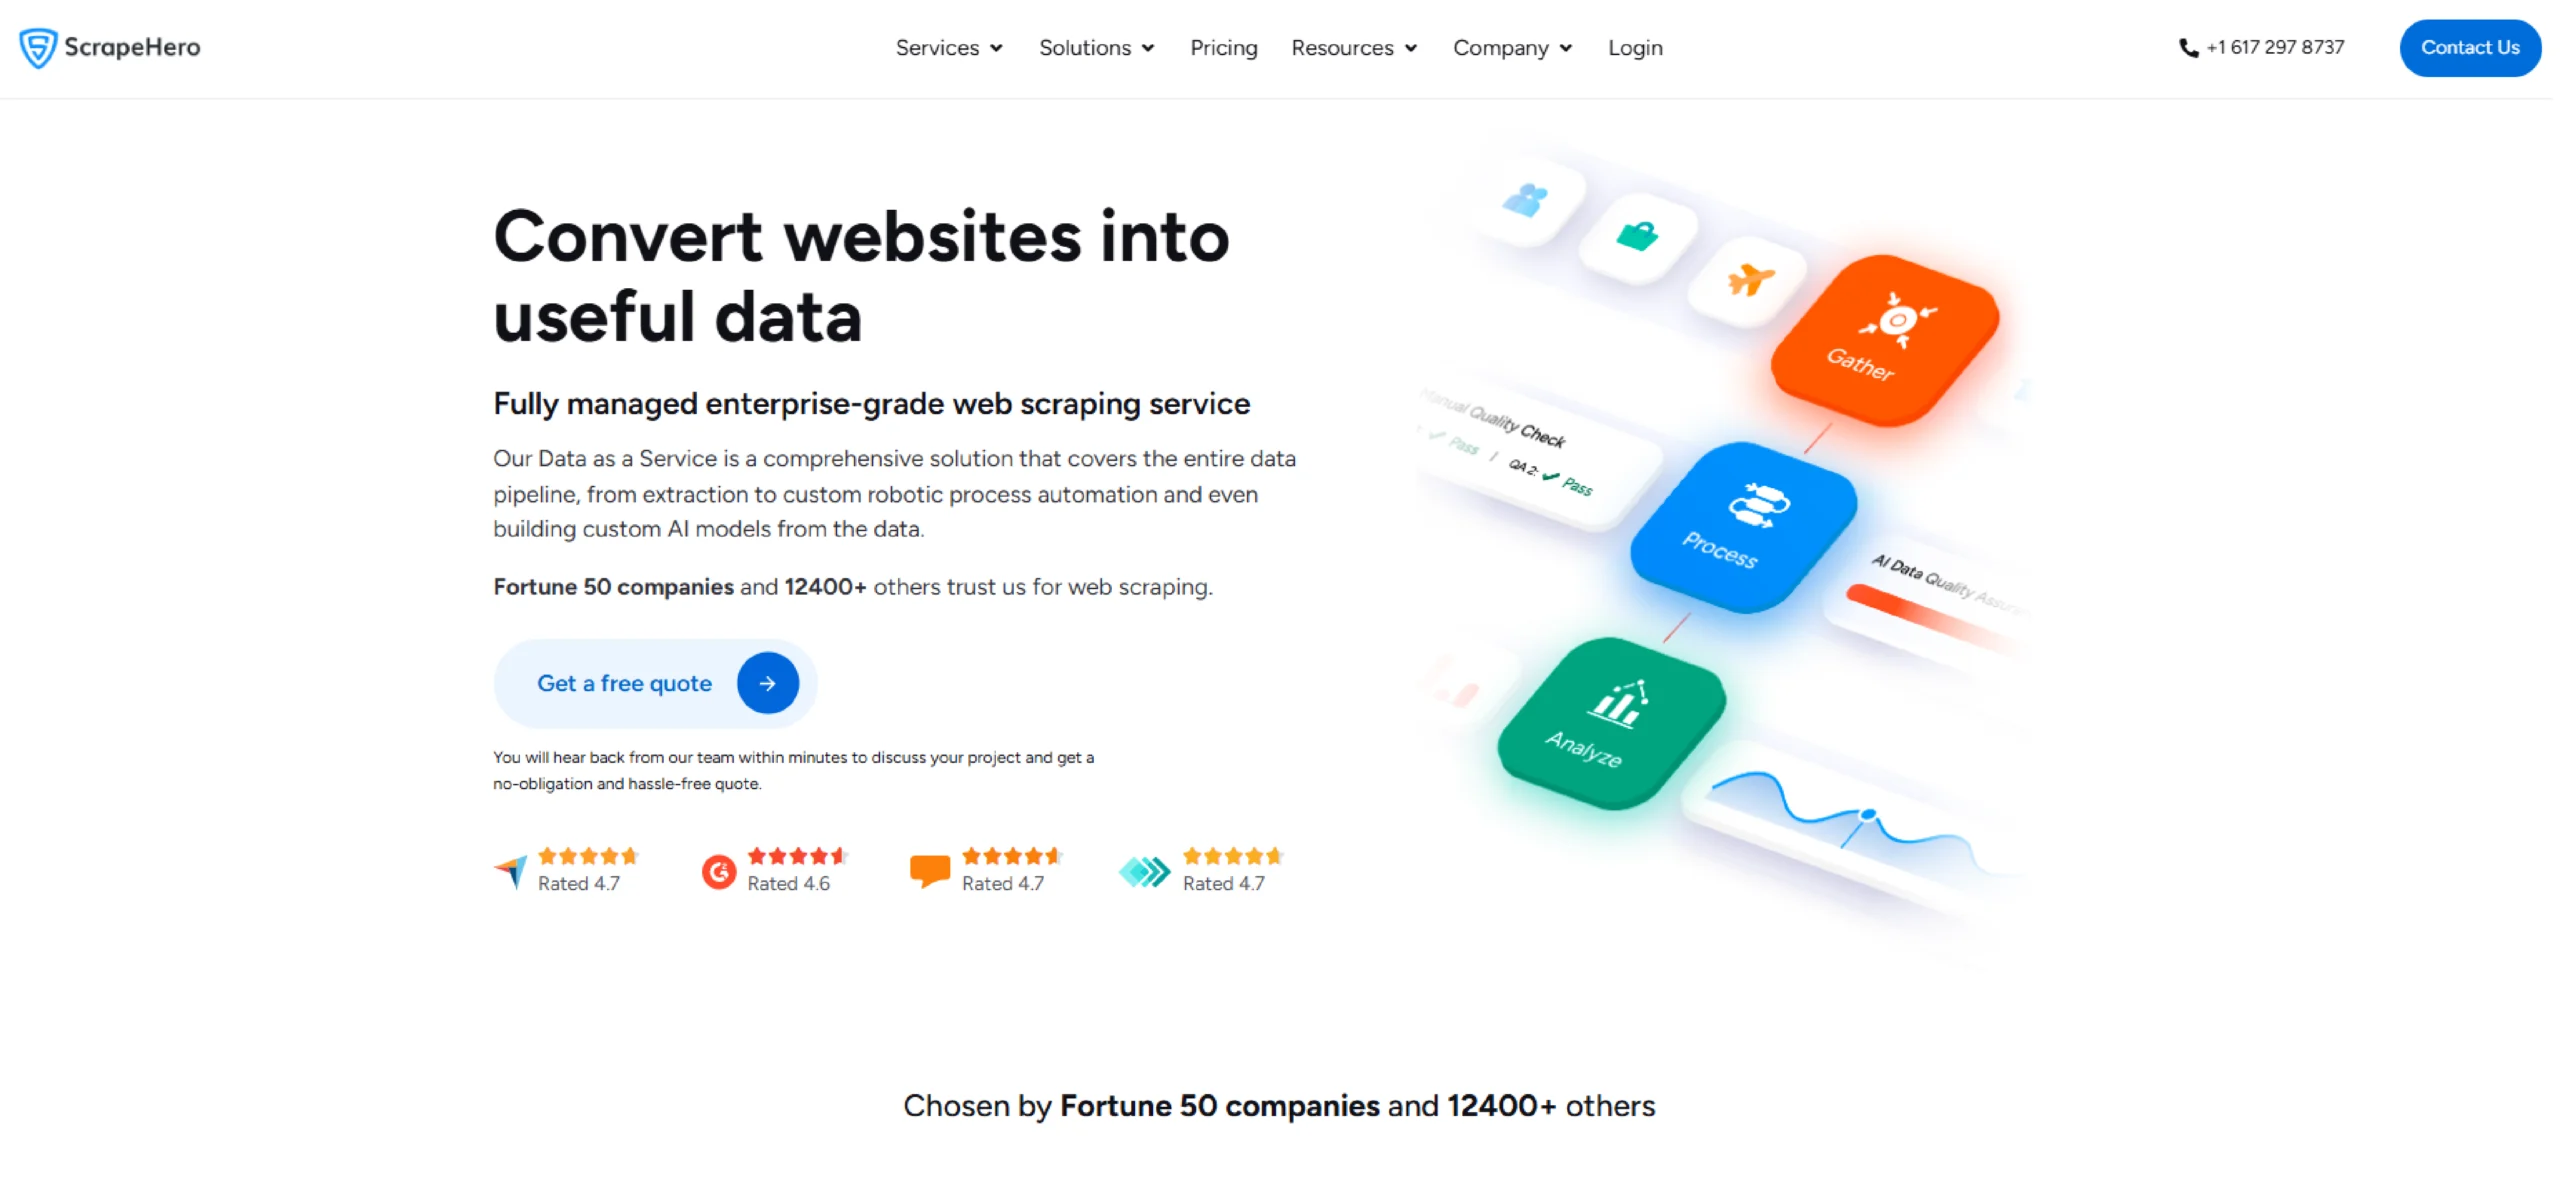Viewport: 2560px width, 1177px height.
Task: Expand the Resources dropdown menu
Action: point(1355,47)
